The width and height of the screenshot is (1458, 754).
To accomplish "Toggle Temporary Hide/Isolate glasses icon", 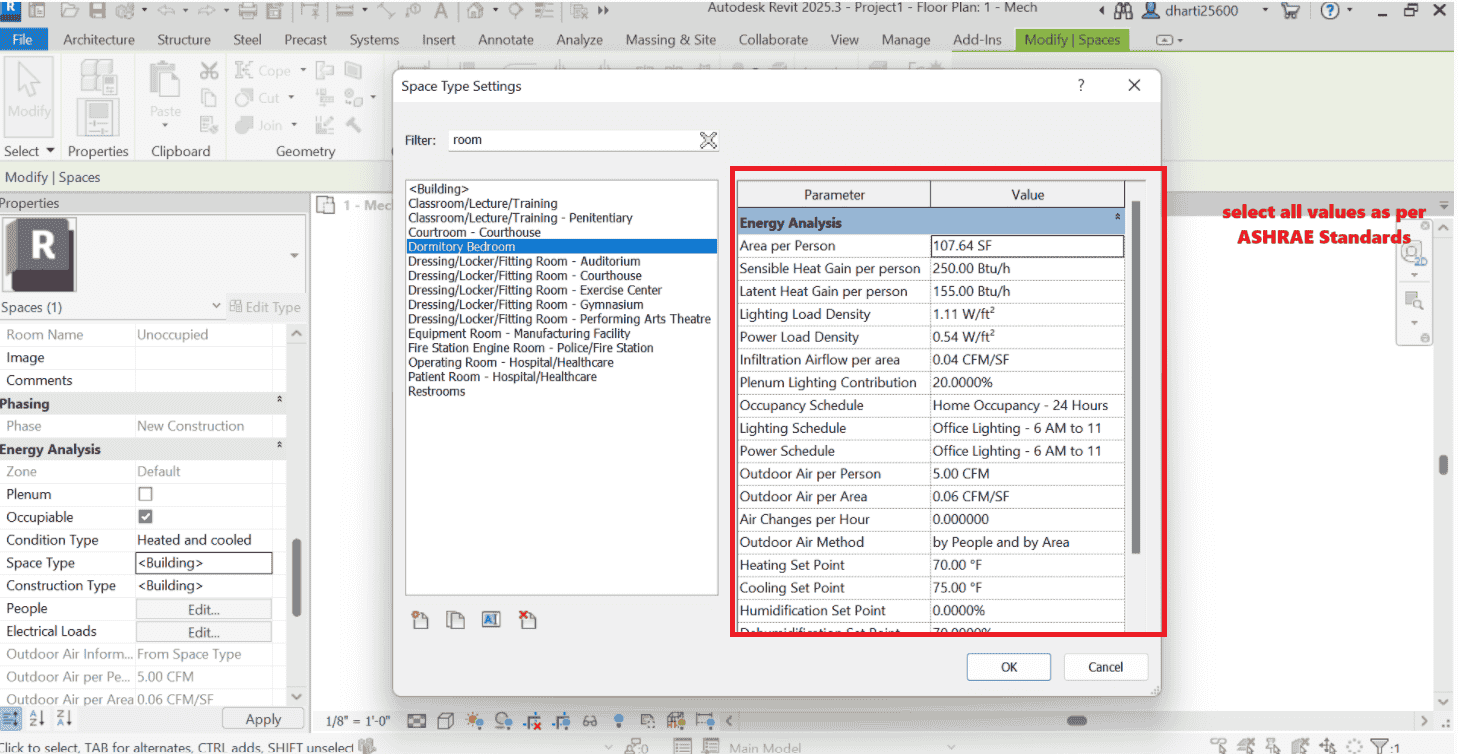I will pos(589,720).
